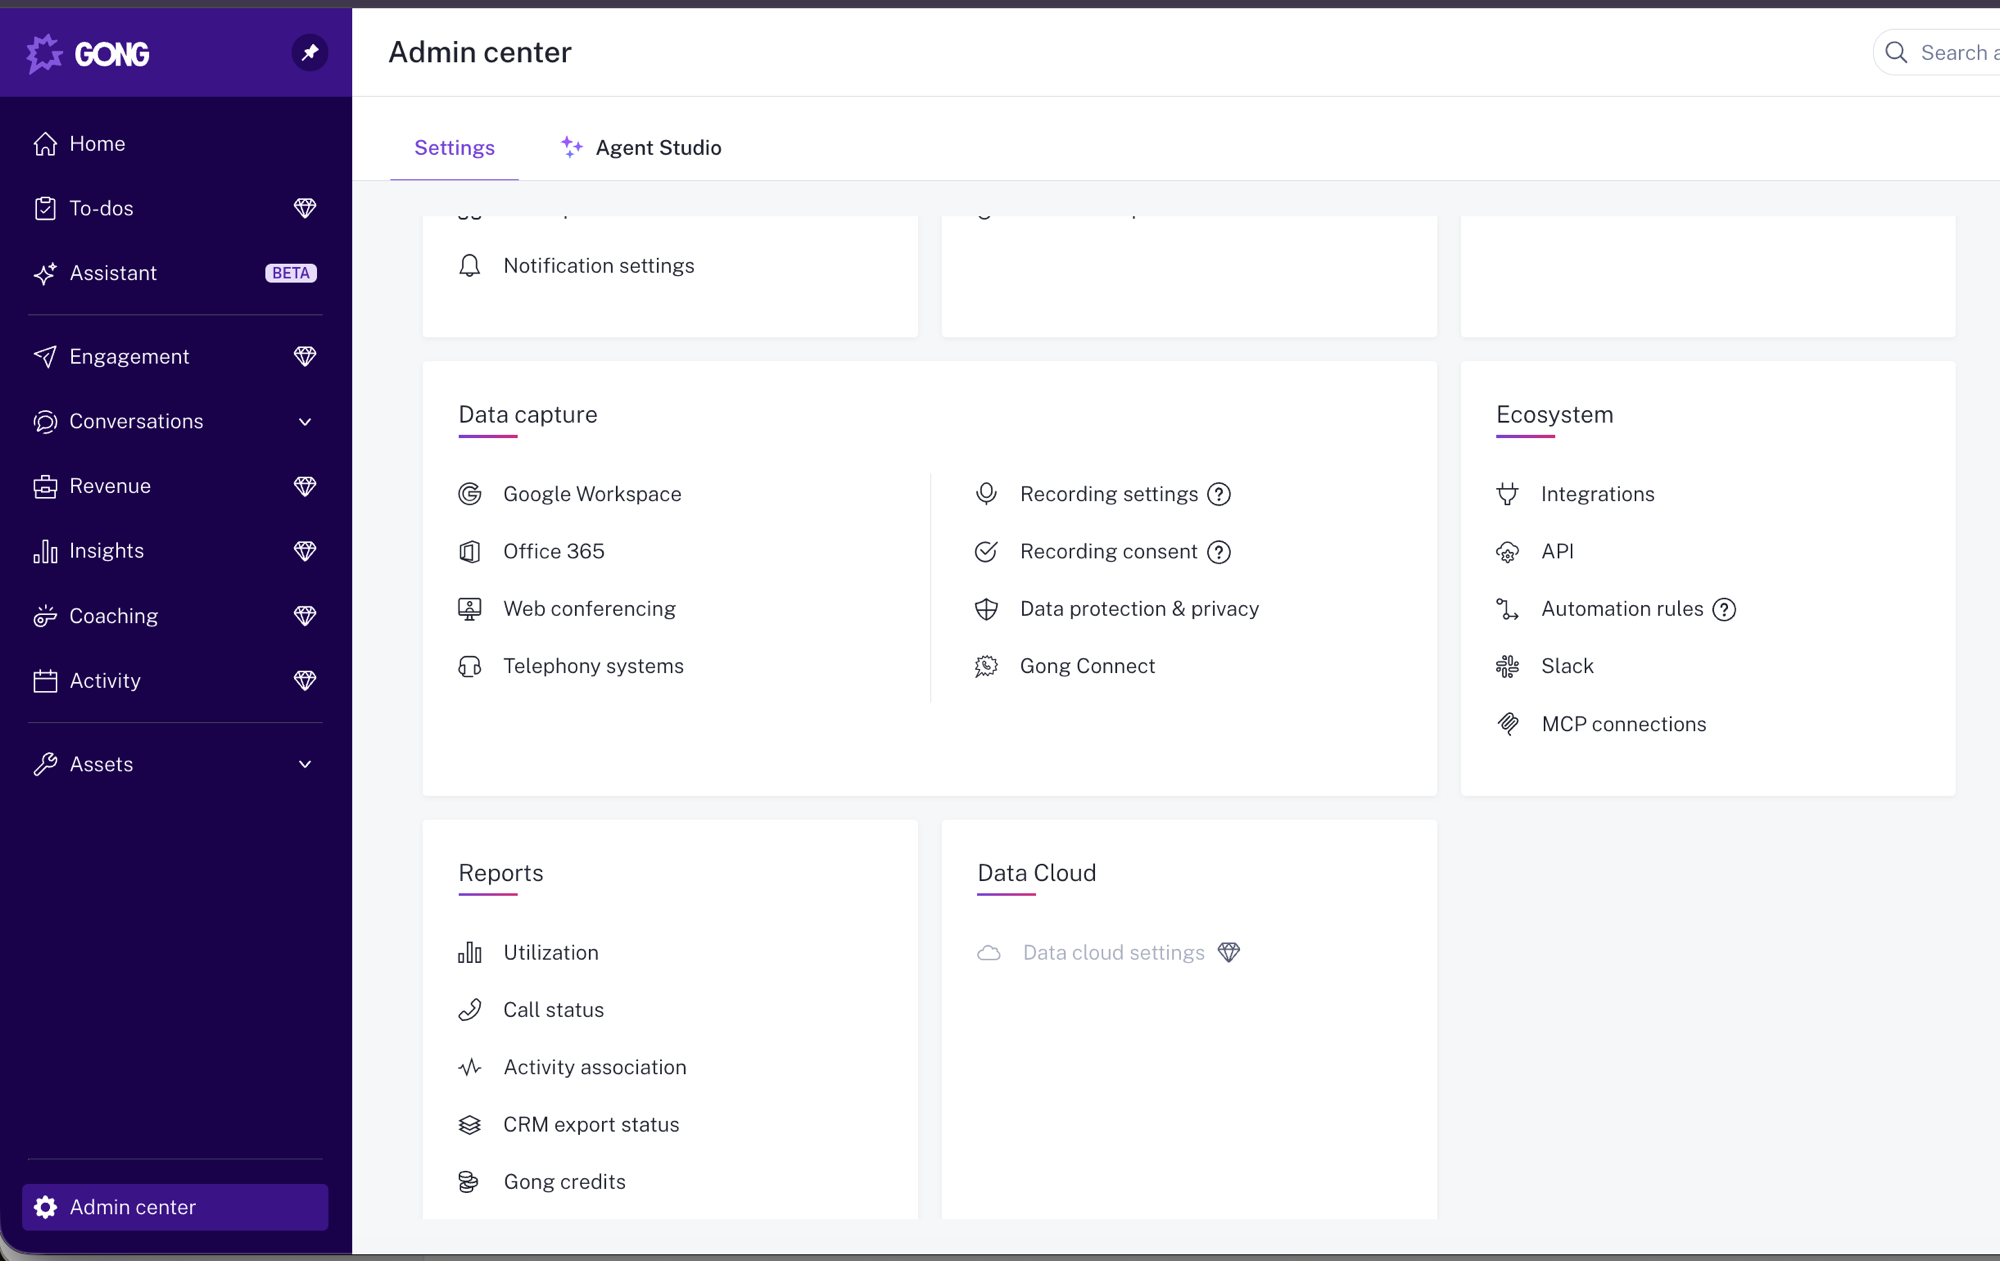Open Data protection & privacy
The height and width of the screenshot is (1261, 2000).
[1139, 609]
